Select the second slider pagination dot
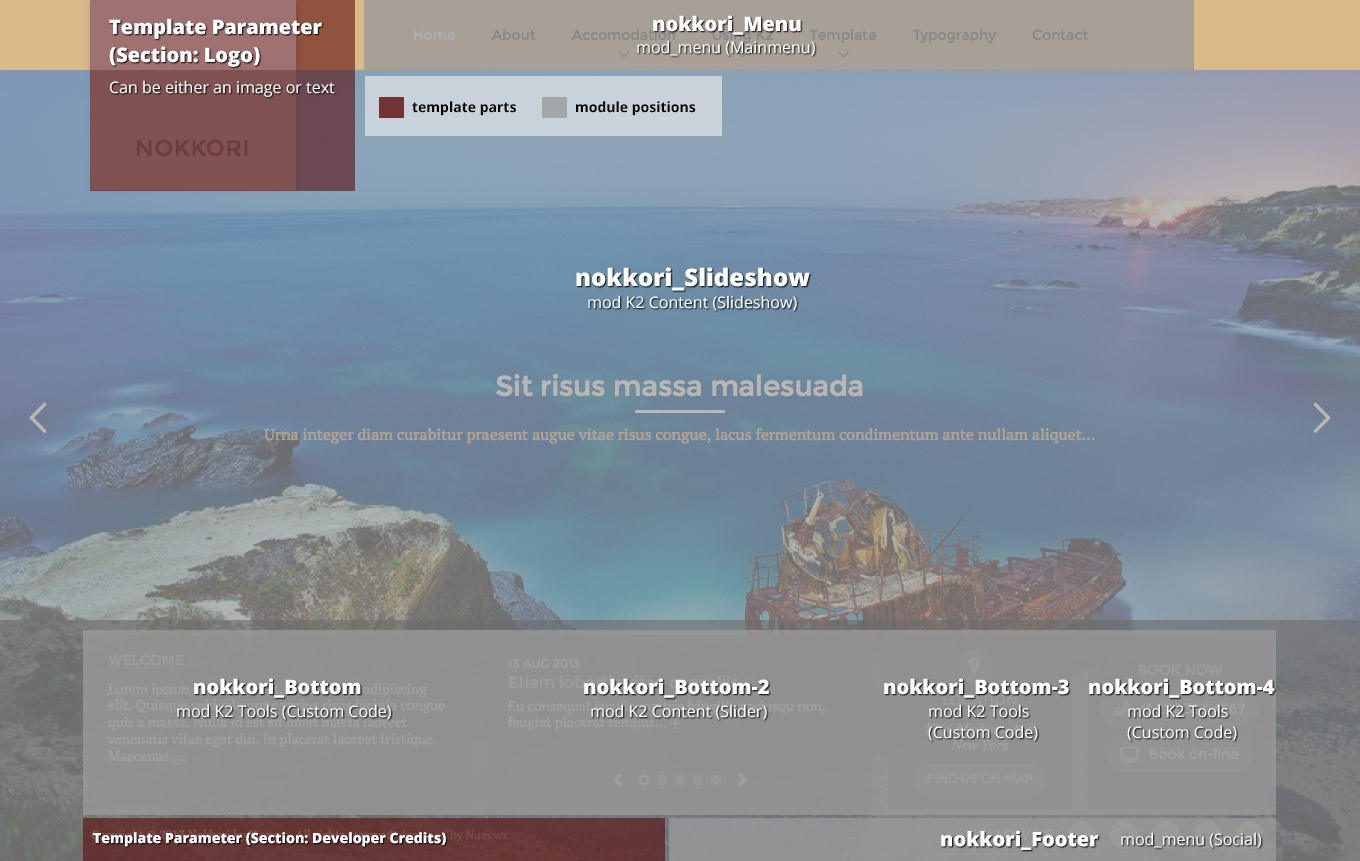Viewport: 1360px width, 861px height. (662, 780)
